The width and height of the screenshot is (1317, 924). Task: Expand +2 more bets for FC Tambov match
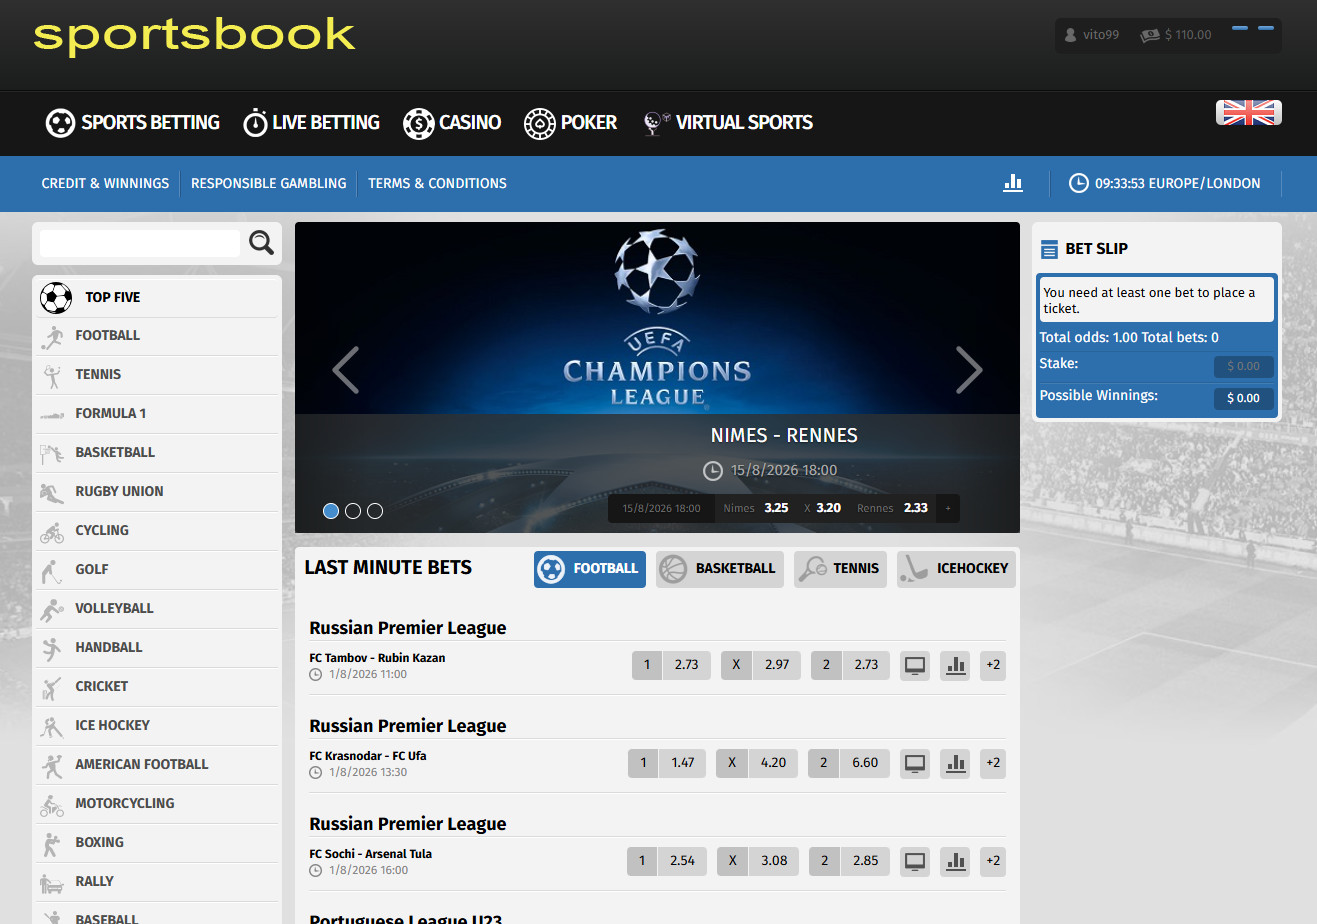pos(993,665)
